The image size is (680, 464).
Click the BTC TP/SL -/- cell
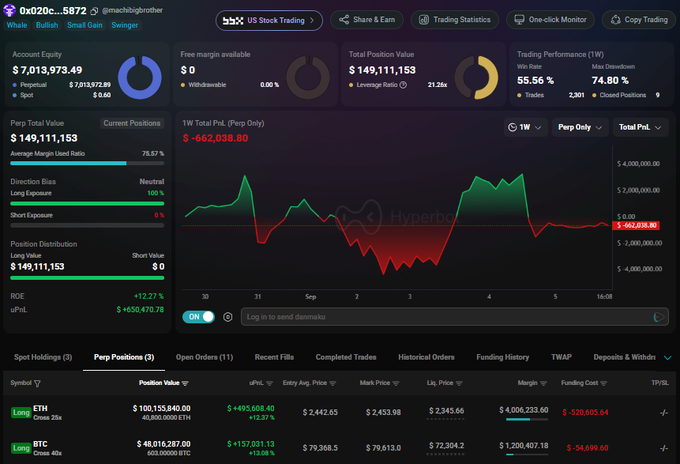(x=664, y=448)
